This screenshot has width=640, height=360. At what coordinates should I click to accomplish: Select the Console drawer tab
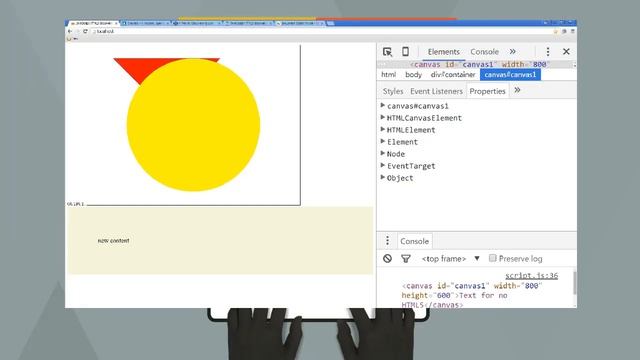point(414,241)
